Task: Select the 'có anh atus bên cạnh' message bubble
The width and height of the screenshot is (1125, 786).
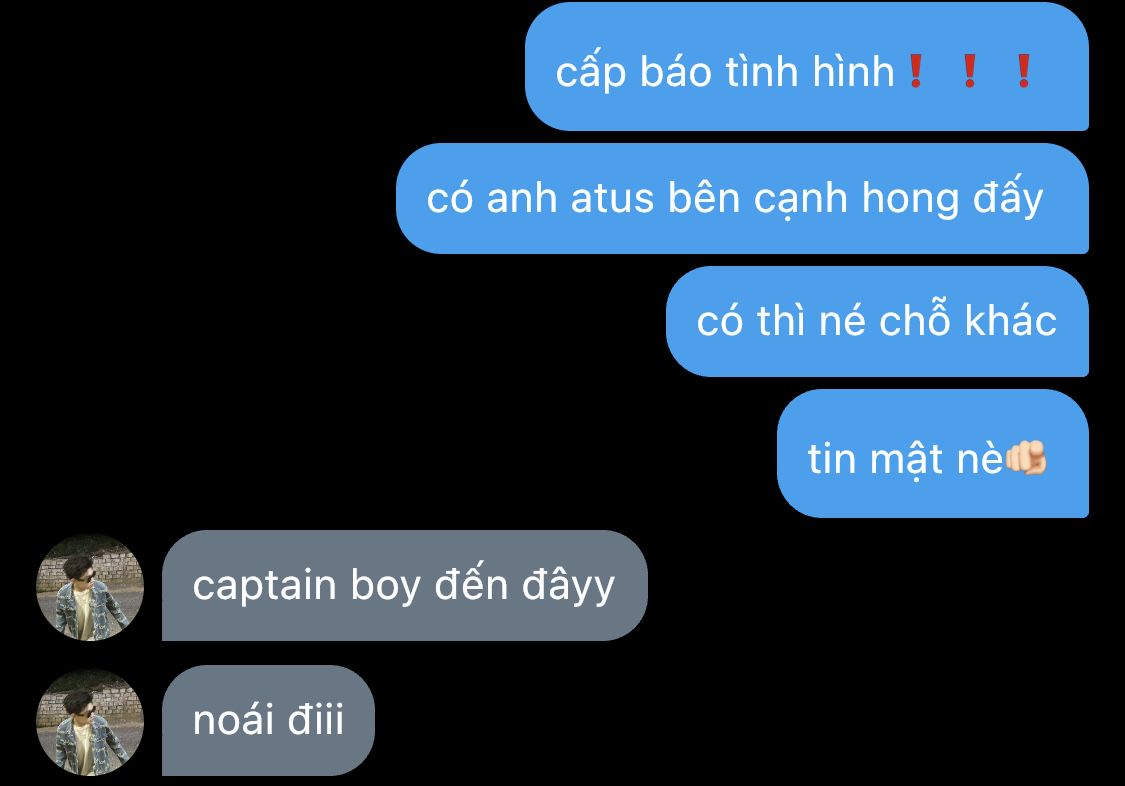Action: coord(742,199)
